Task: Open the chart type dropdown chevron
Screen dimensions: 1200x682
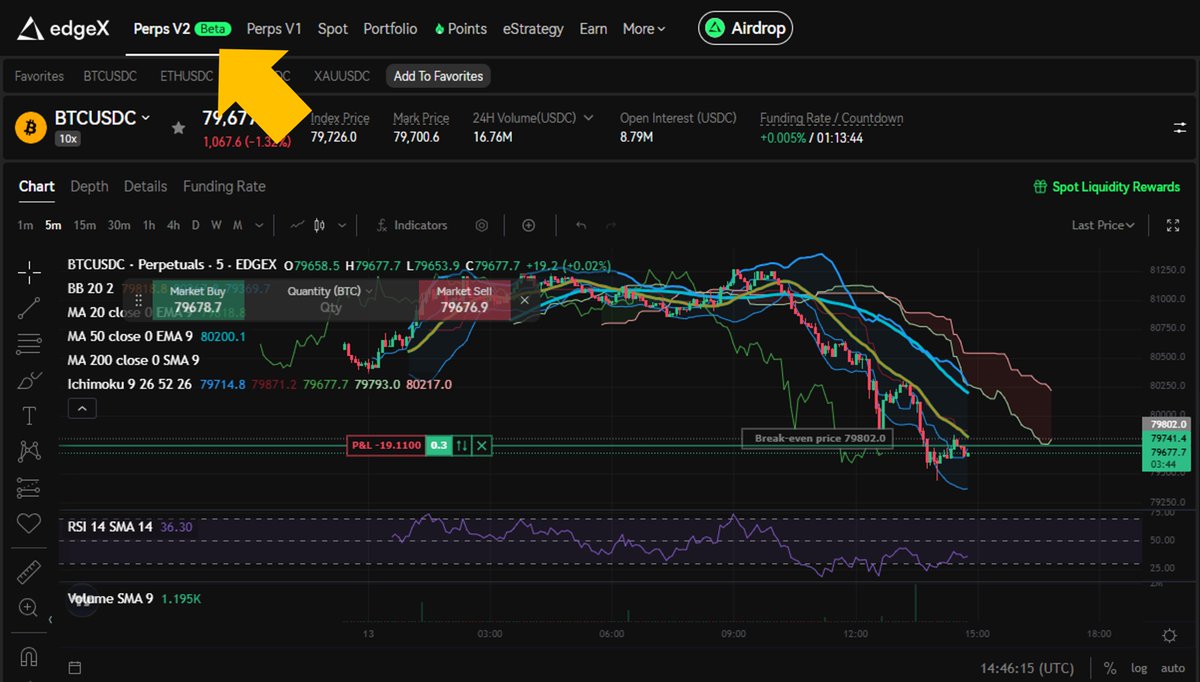Action: click(x=343, y=225)
